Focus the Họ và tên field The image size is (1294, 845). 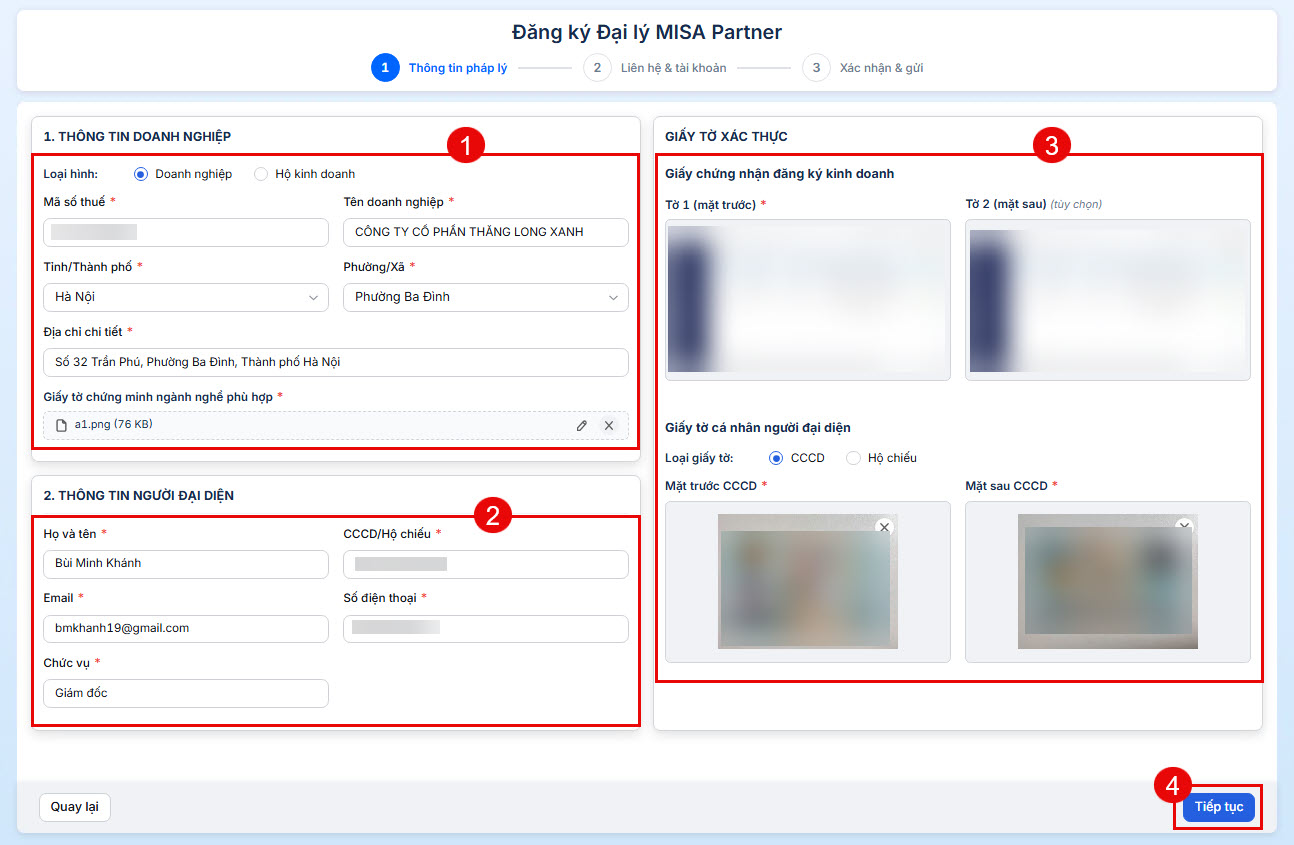[186, 564]
